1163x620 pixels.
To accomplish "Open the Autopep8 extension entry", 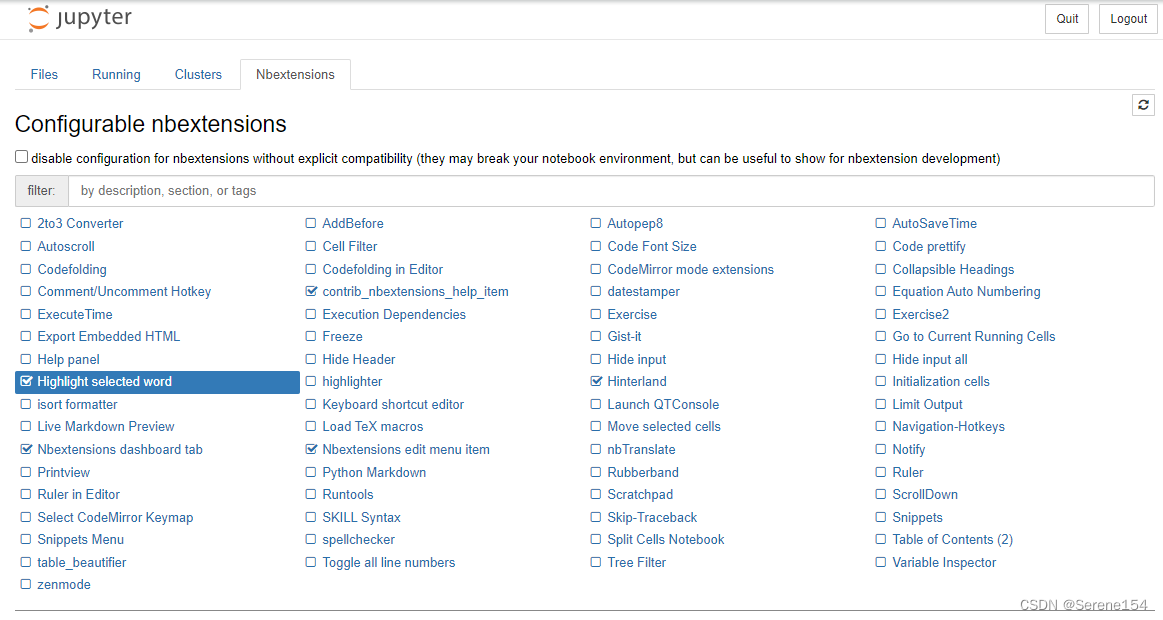I will (634, 224).
